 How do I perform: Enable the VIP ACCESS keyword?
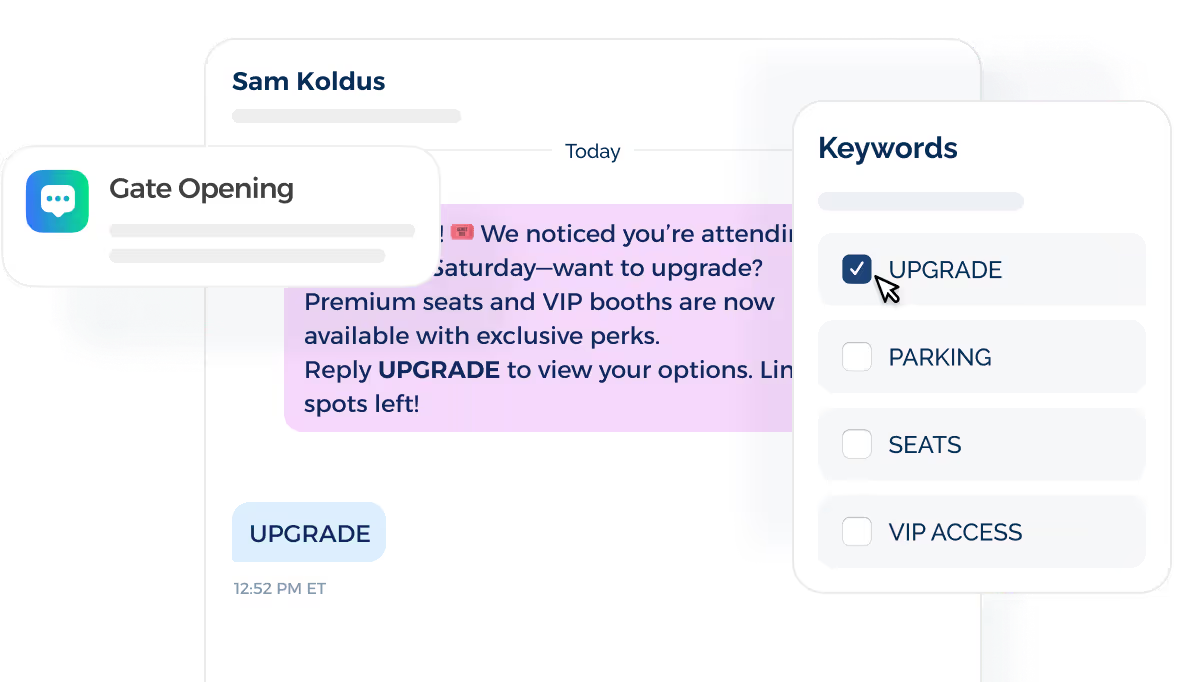click(856, 531)
